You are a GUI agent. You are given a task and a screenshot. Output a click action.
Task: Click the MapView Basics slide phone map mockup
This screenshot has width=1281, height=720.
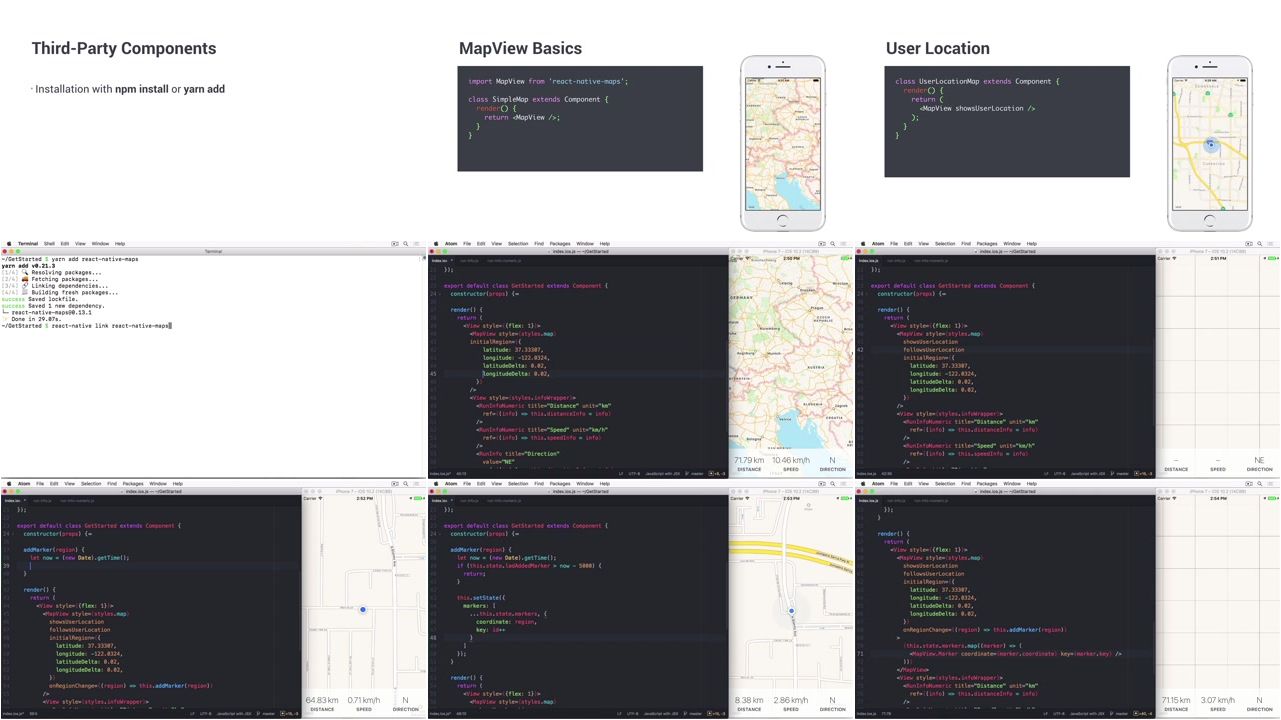coord(783,142)
